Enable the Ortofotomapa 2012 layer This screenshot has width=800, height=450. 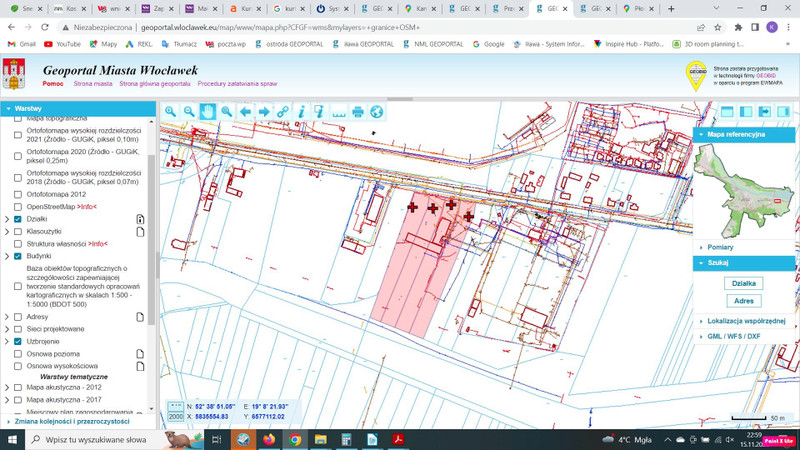tap(18, 195)
